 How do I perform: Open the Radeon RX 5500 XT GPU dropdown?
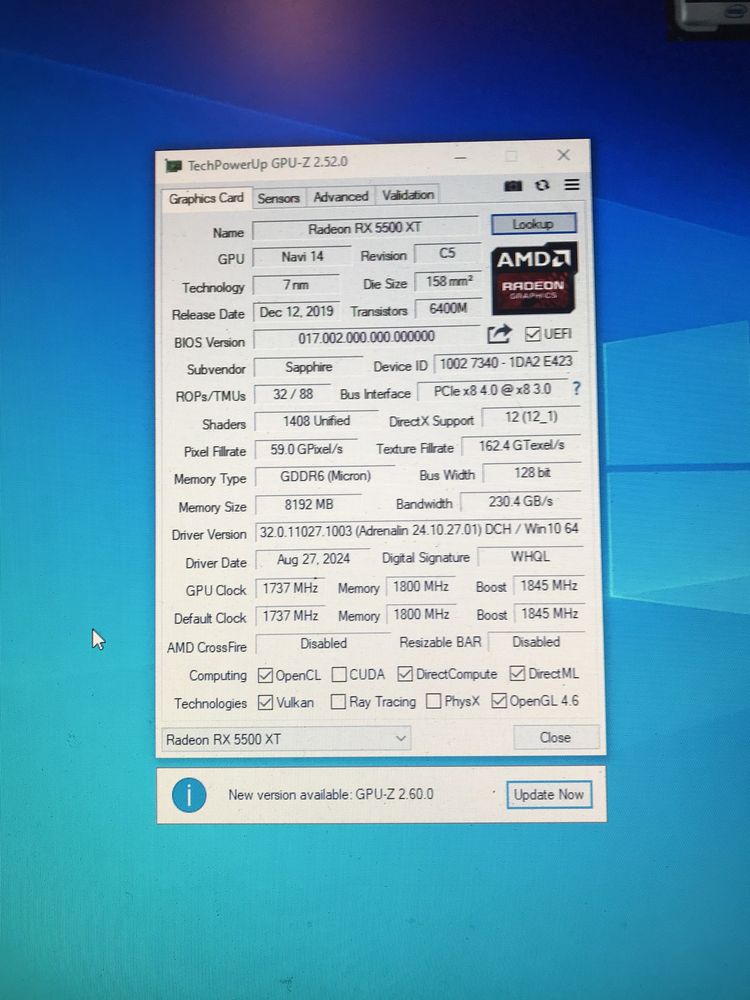click(x=286, y=739)
